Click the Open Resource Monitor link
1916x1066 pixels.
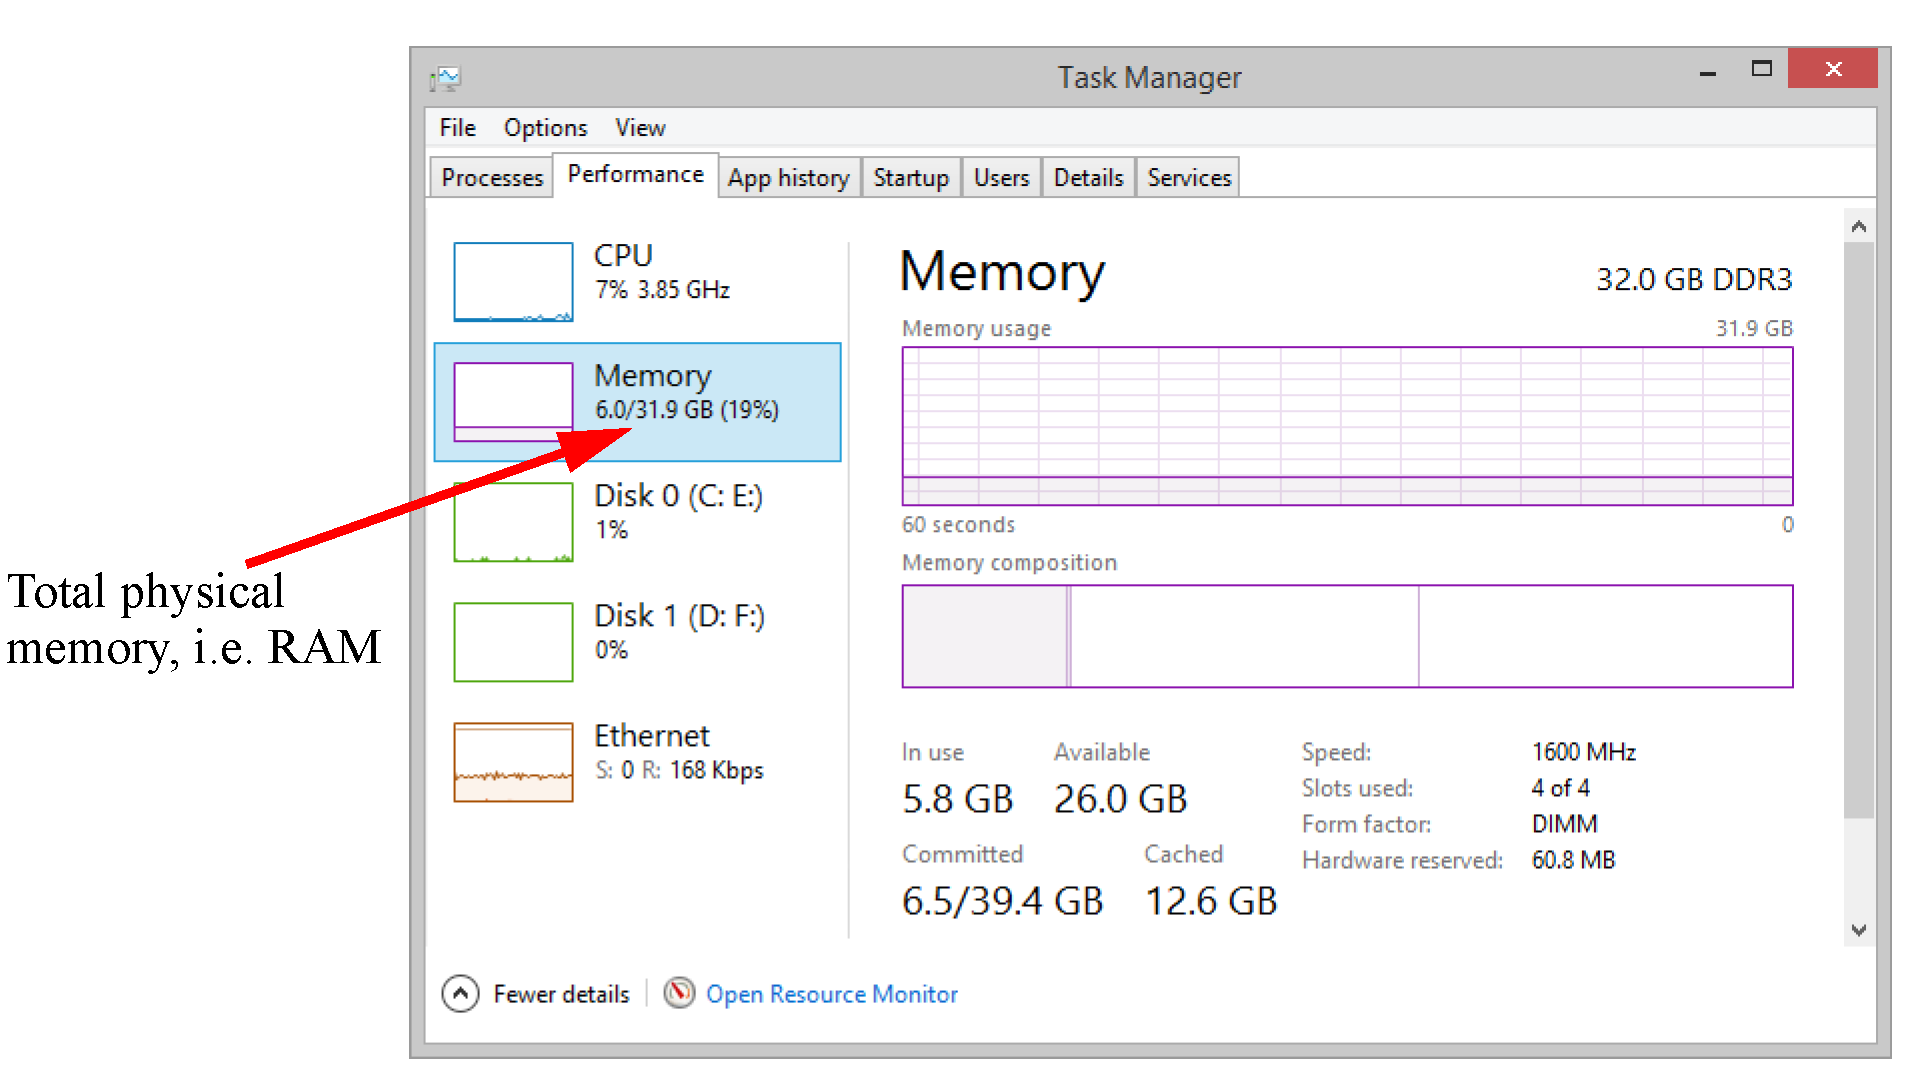coord(831,994)
